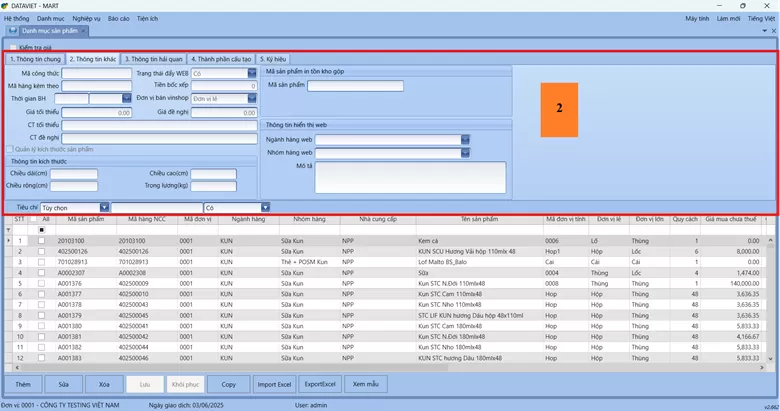Click the Import Excel button
The image size is (780, 411).
274,384
